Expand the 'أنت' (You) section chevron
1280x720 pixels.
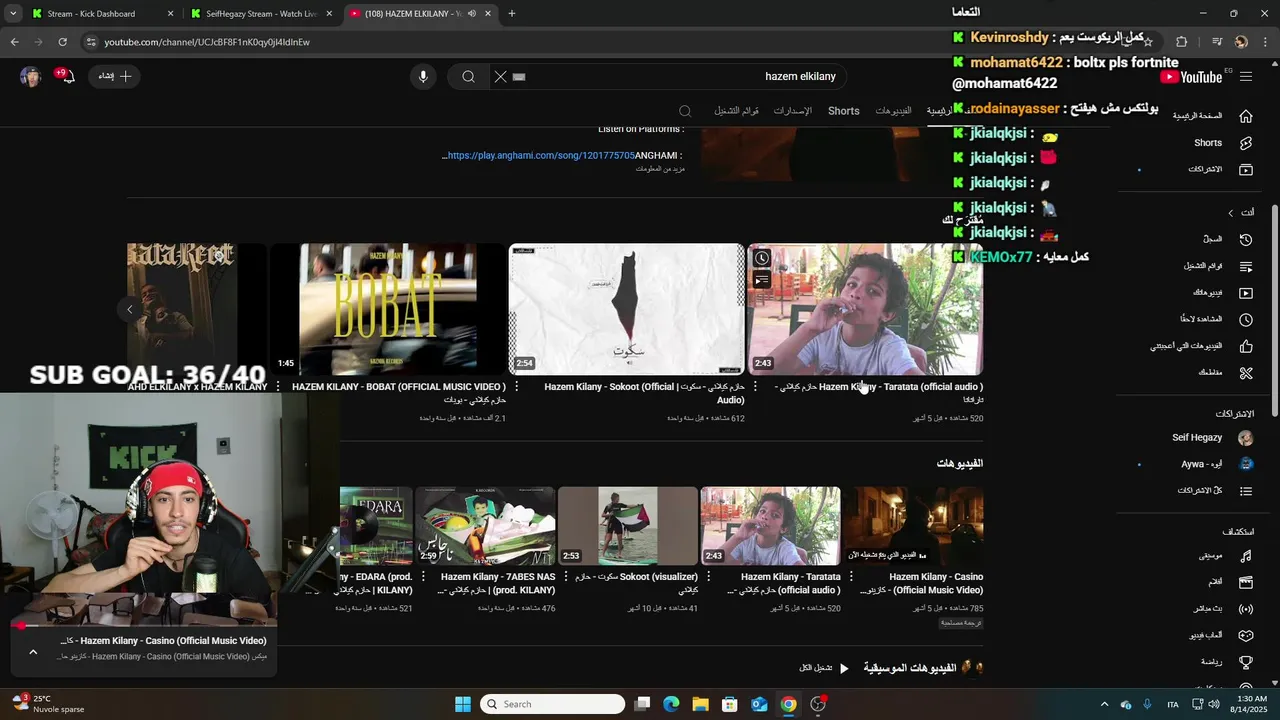click(1231, 213)
